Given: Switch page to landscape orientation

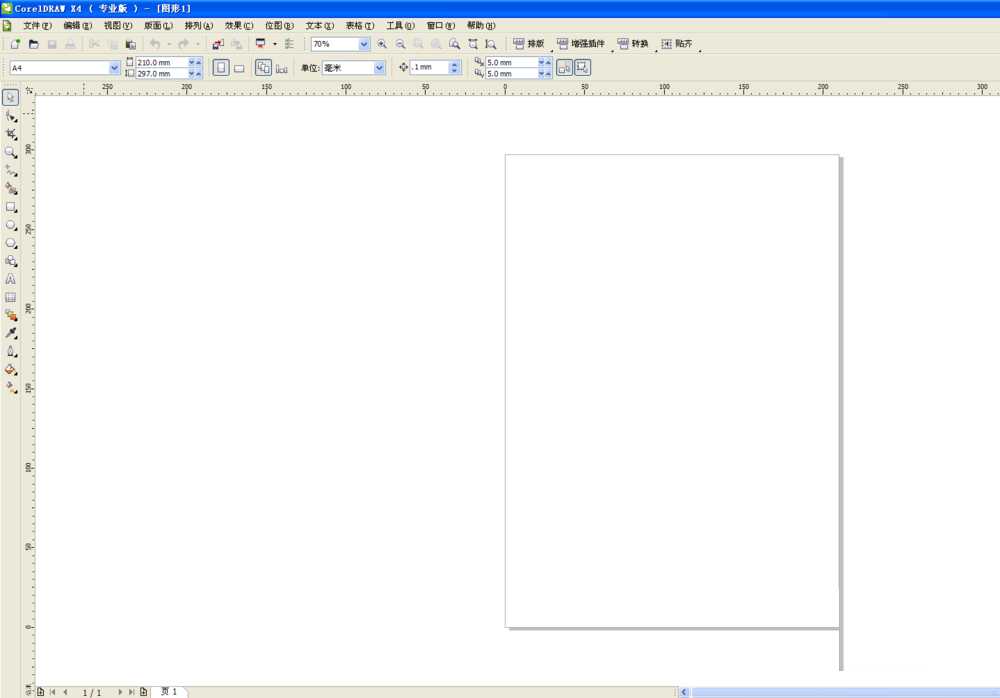Looking at the screenshot, I should click(239, 68).
